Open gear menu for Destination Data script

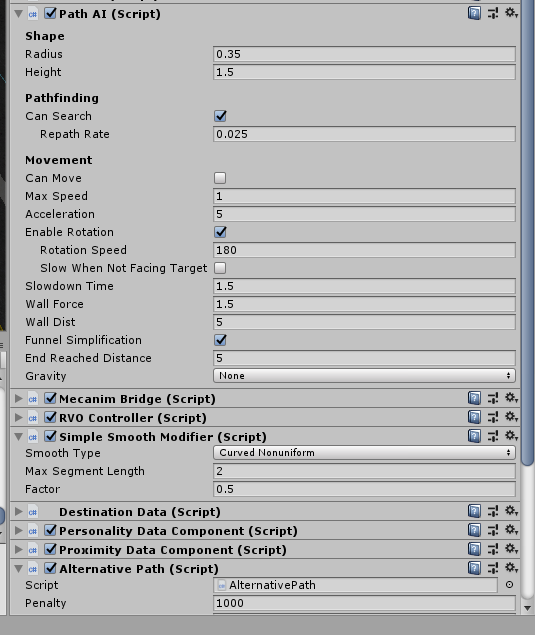pos(511,511)
